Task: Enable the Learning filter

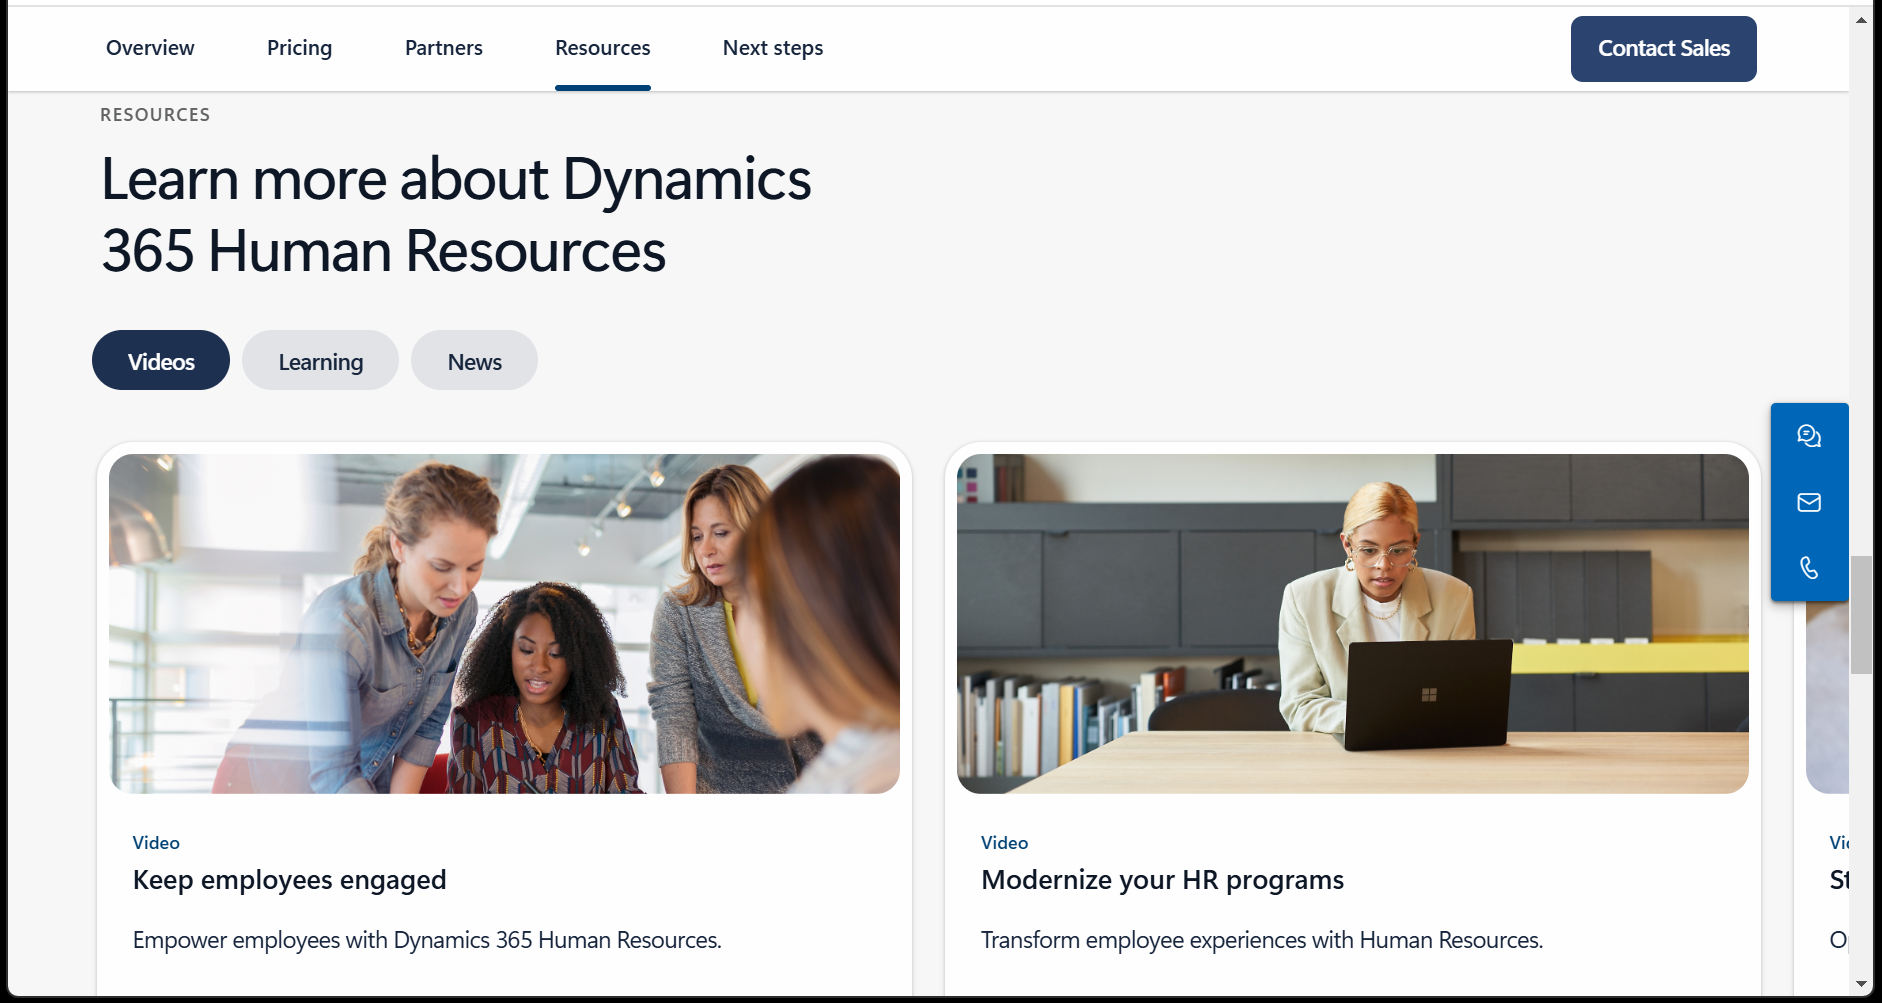Action: tap(320, 360)
